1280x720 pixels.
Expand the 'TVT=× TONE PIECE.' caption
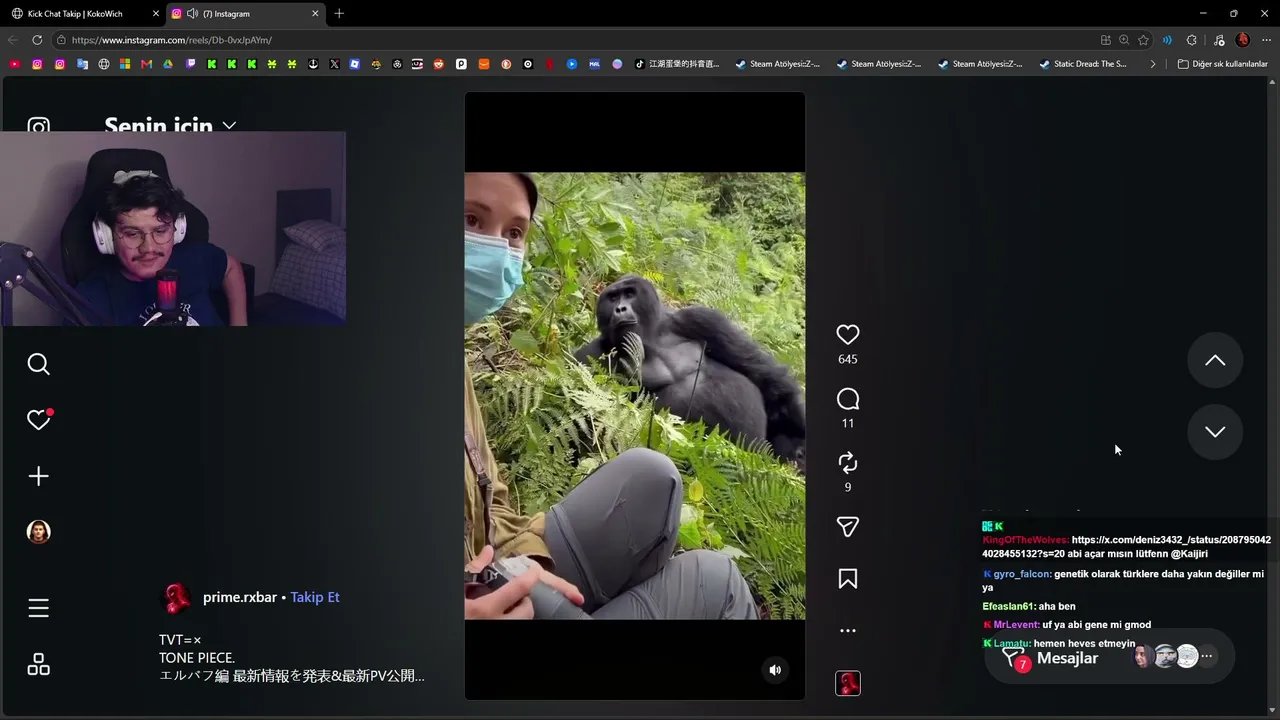[x=292, y=658]
